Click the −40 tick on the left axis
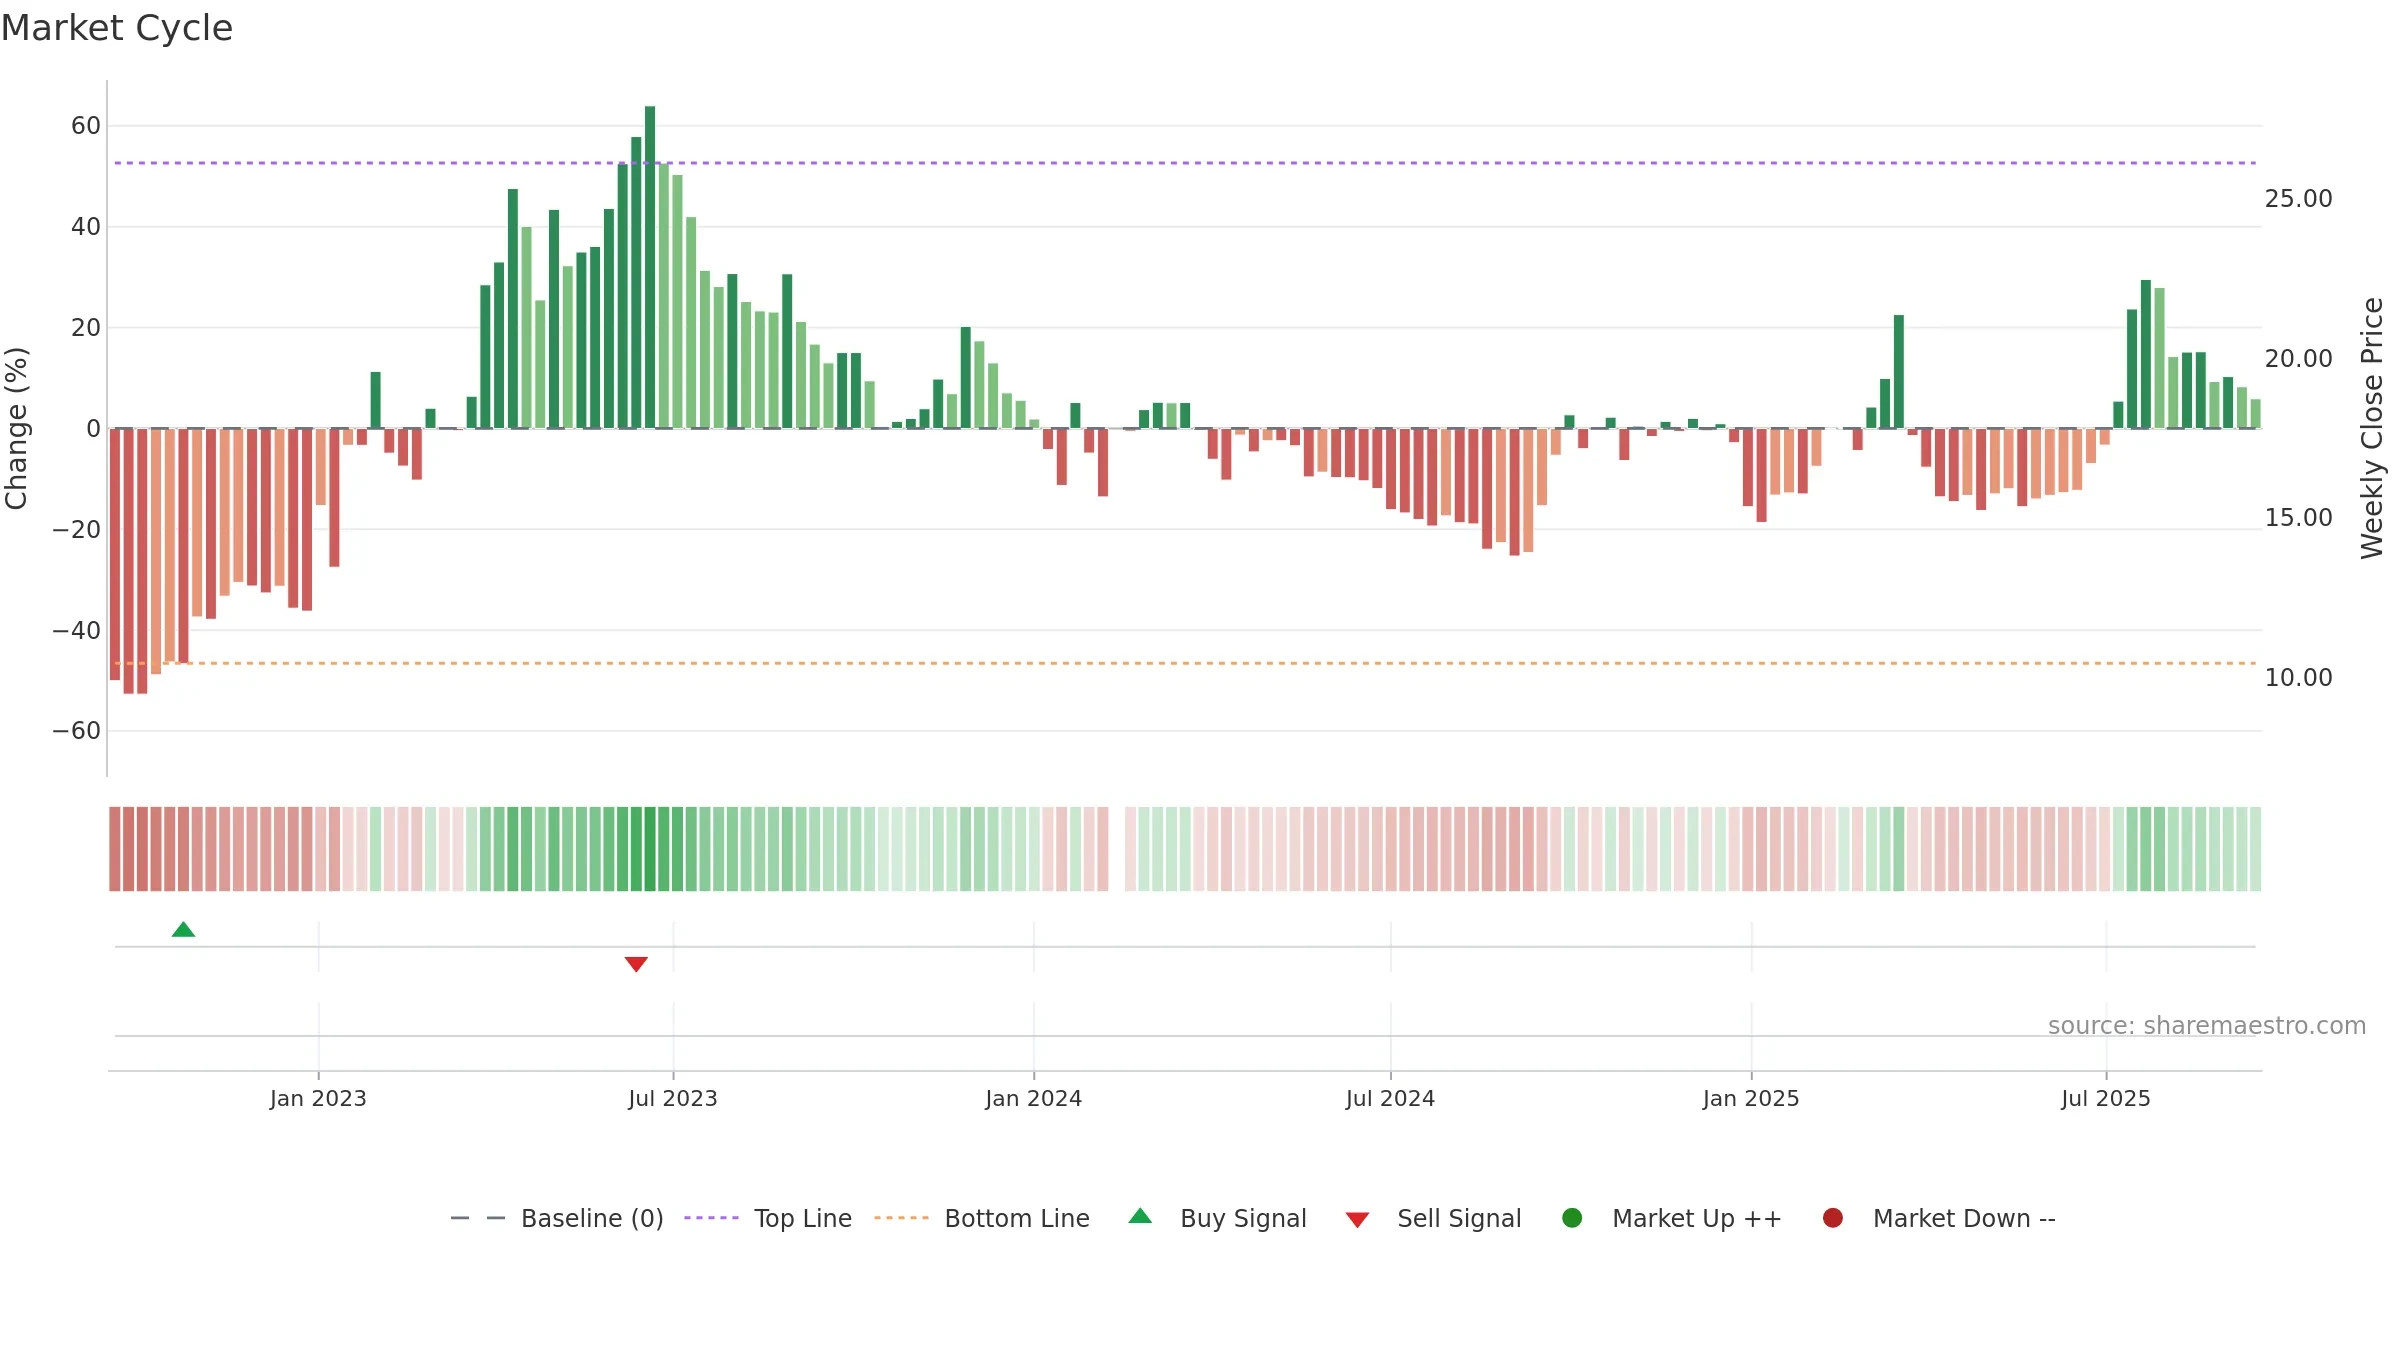 tap(77, 631)
